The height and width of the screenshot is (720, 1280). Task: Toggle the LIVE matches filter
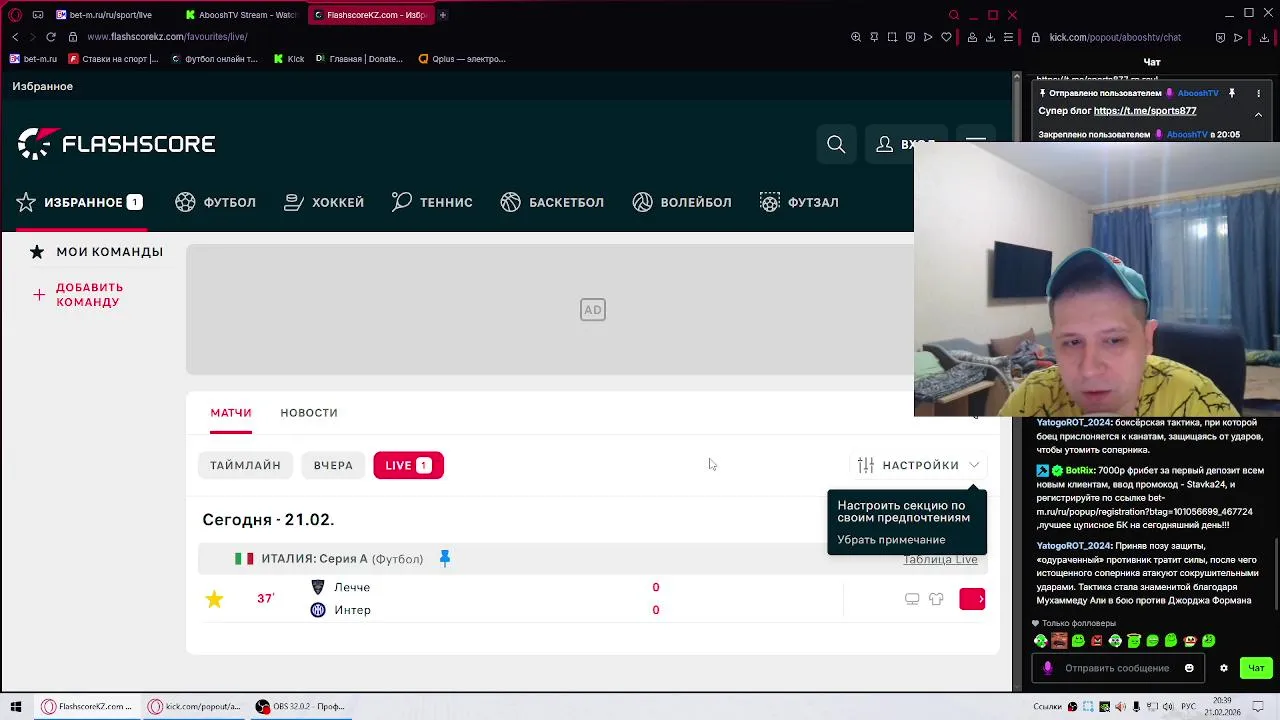coord(408,465)
